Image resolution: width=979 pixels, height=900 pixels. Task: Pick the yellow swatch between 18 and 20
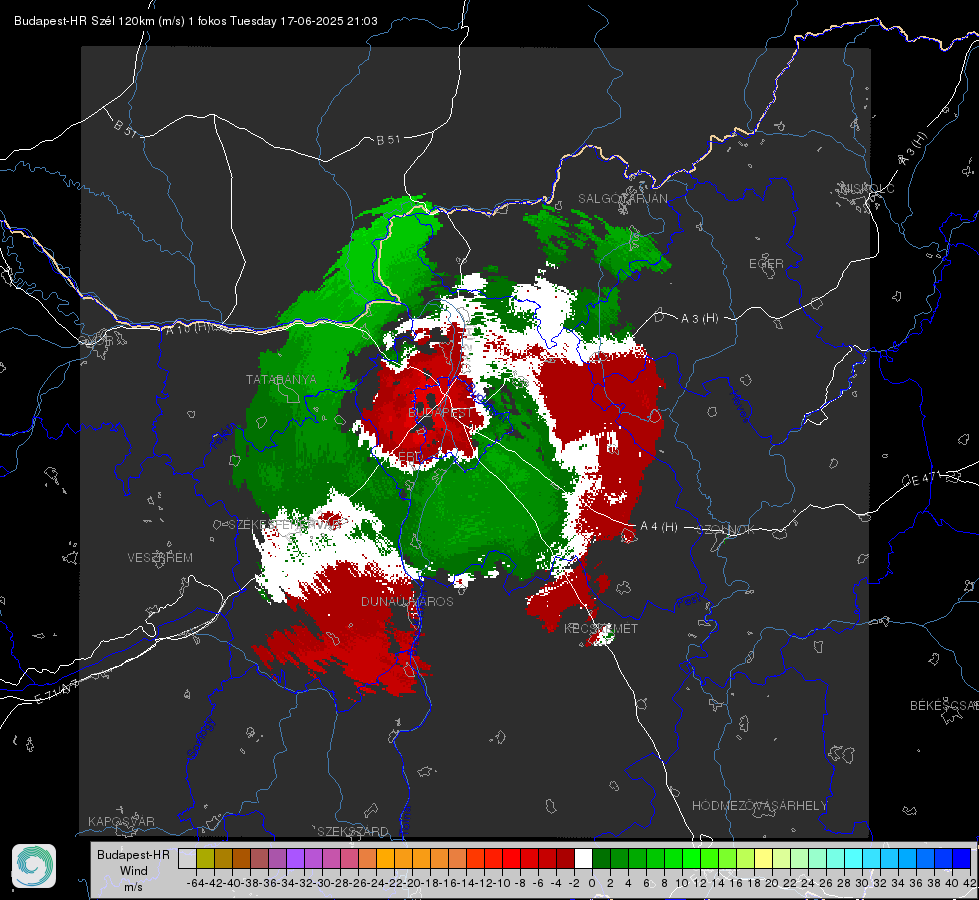(x=764, y=858)
